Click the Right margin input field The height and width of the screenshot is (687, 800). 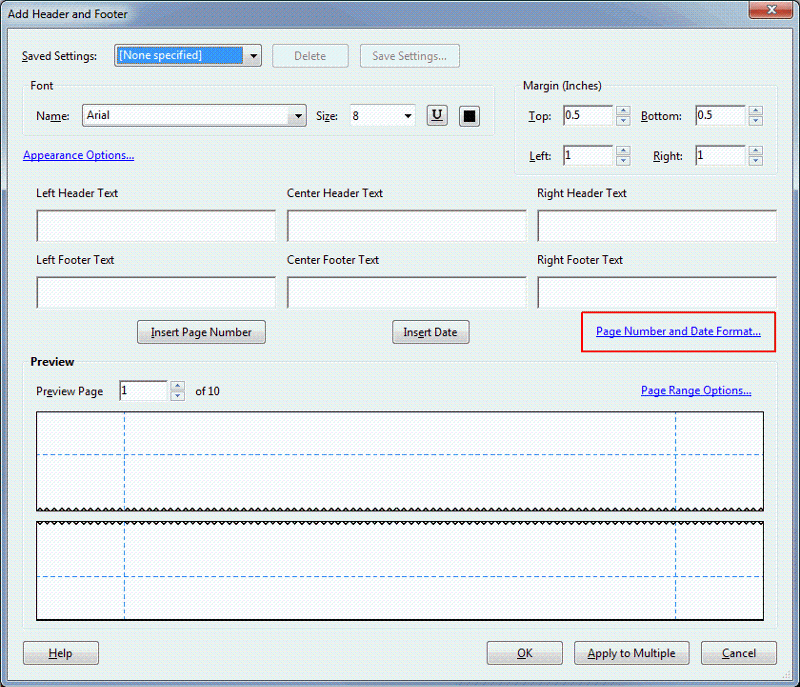(720, 156)
